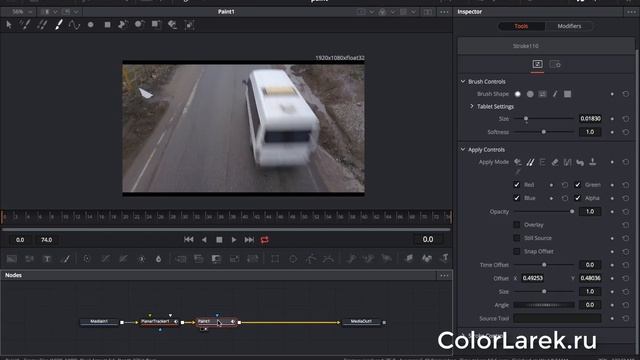The width and height of the screenshot is (640, 360).
Task: Select the arrow pointer tool in the paint toolbar
Action: 9,25
